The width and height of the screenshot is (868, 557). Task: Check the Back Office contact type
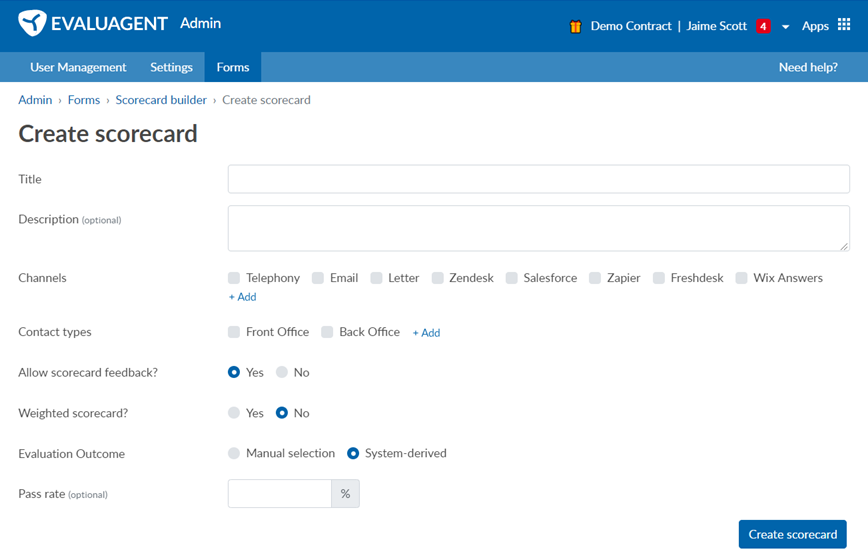click(x=327, y=332)
